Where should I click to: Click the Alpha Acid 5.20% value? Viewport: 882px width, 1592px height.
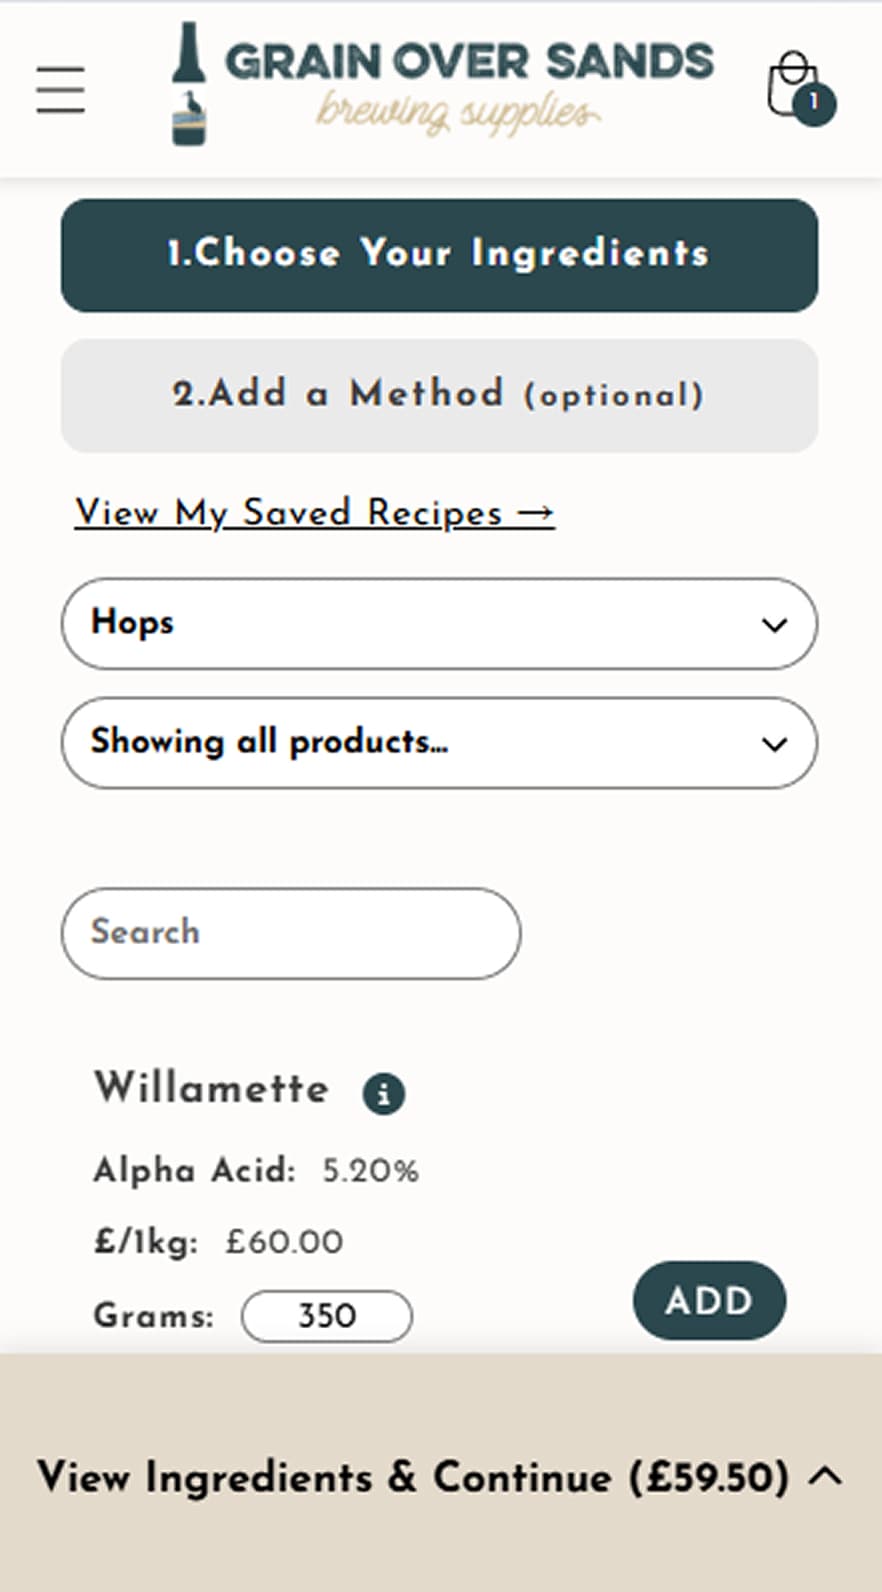point(370,1169)
